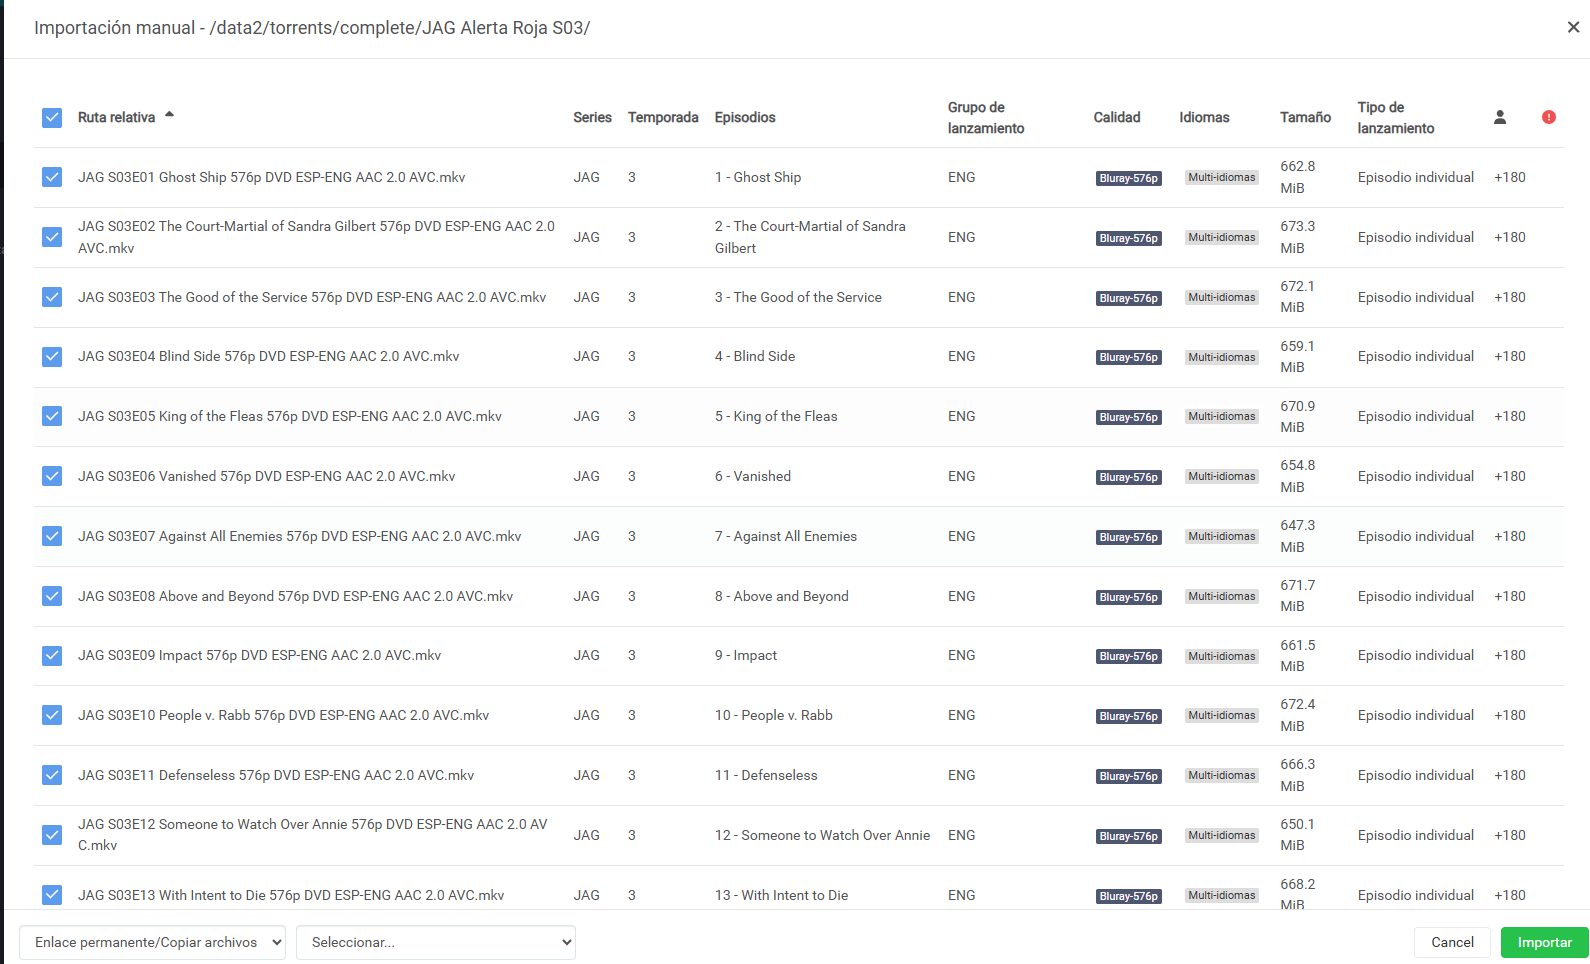Open the Seleccionar... dropdown
The image size is (1590, 964).
coord(435,942)
